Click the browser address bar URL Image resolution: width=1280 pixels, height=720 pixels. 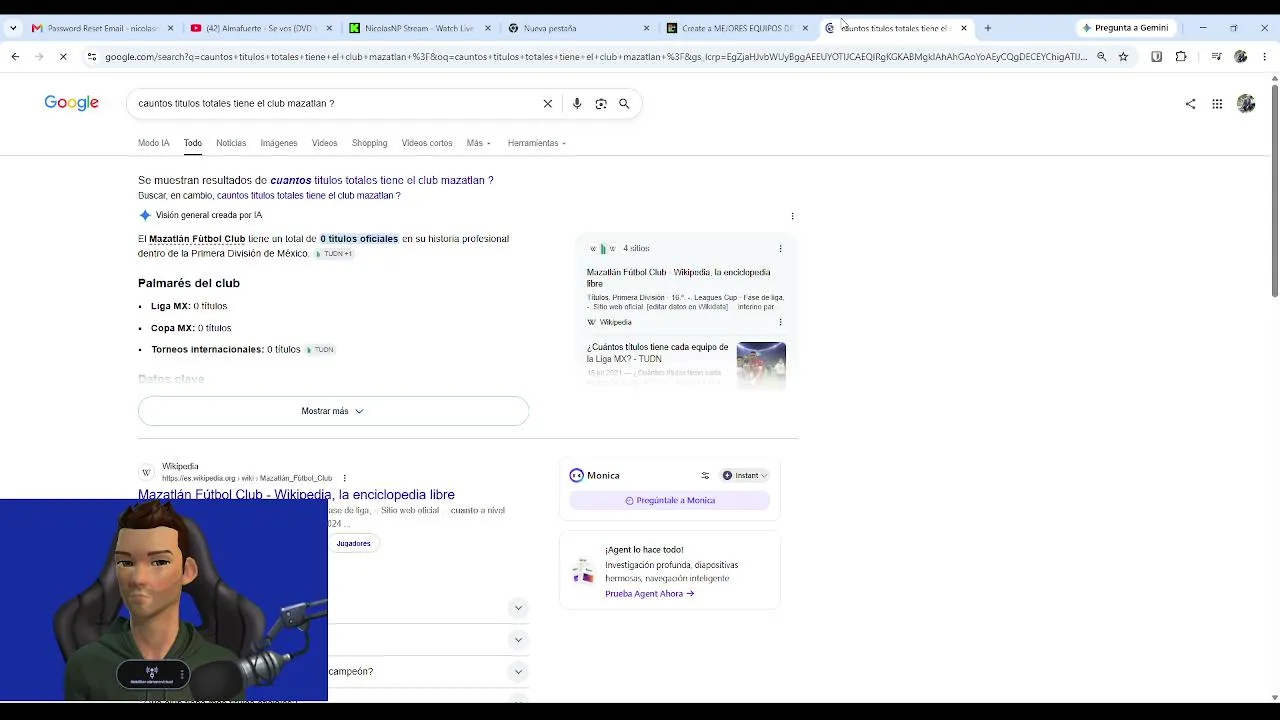click(x=595, y=57)
